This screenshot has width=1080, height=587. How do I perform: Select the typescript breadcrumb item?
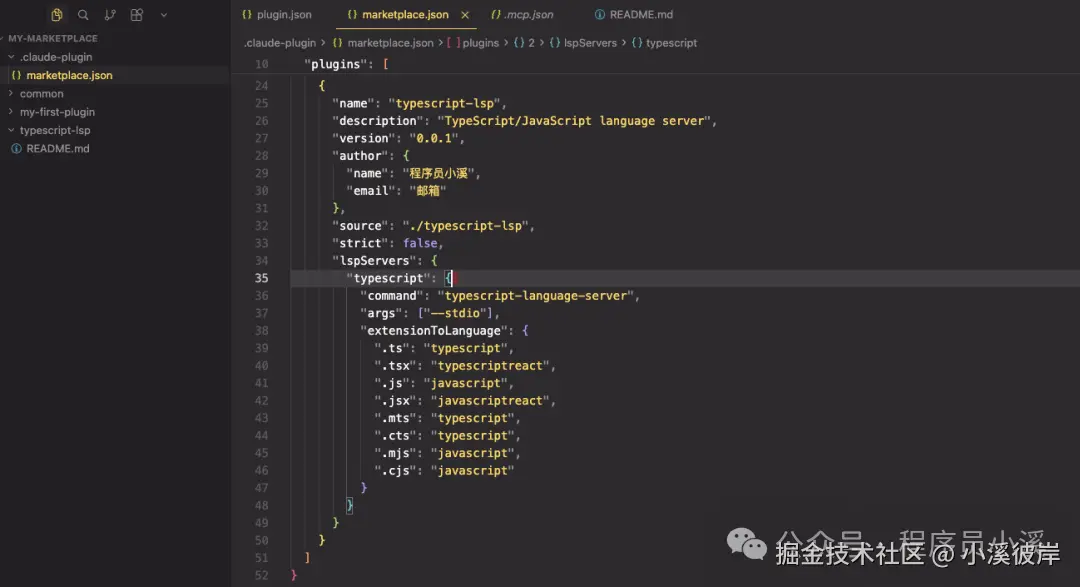671,43
